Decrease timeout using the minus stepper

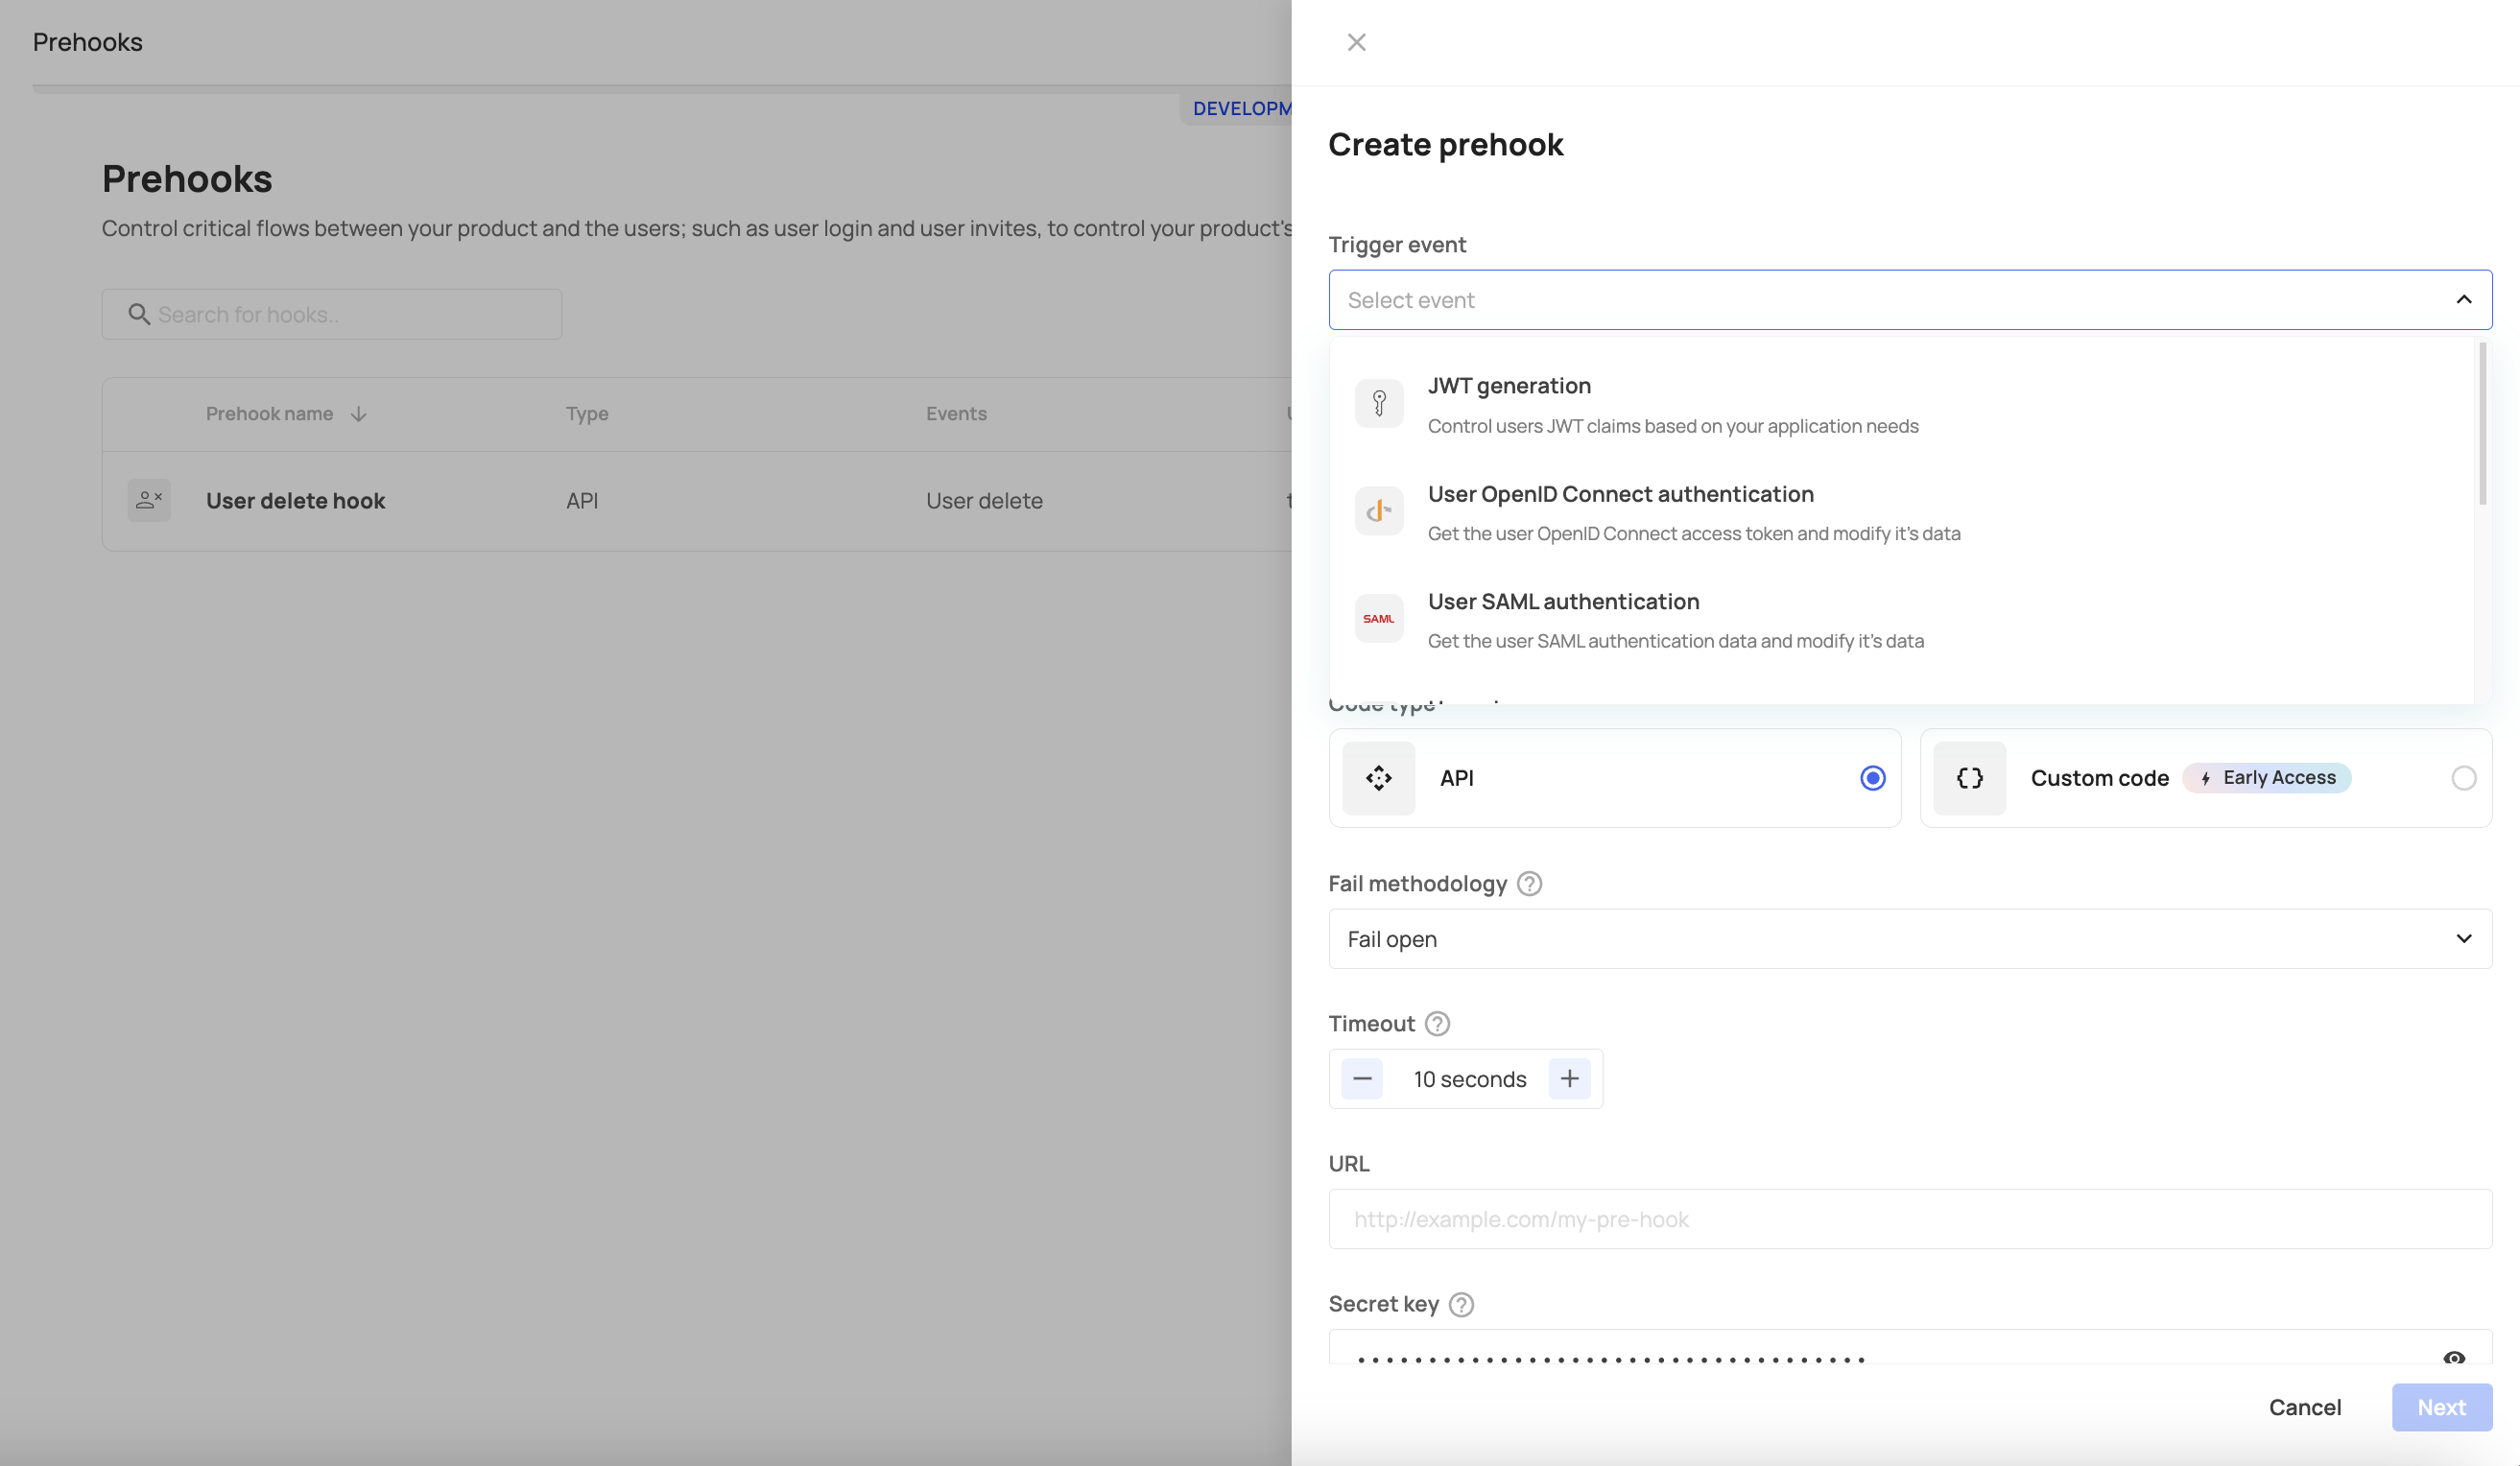point(1361,1078)
